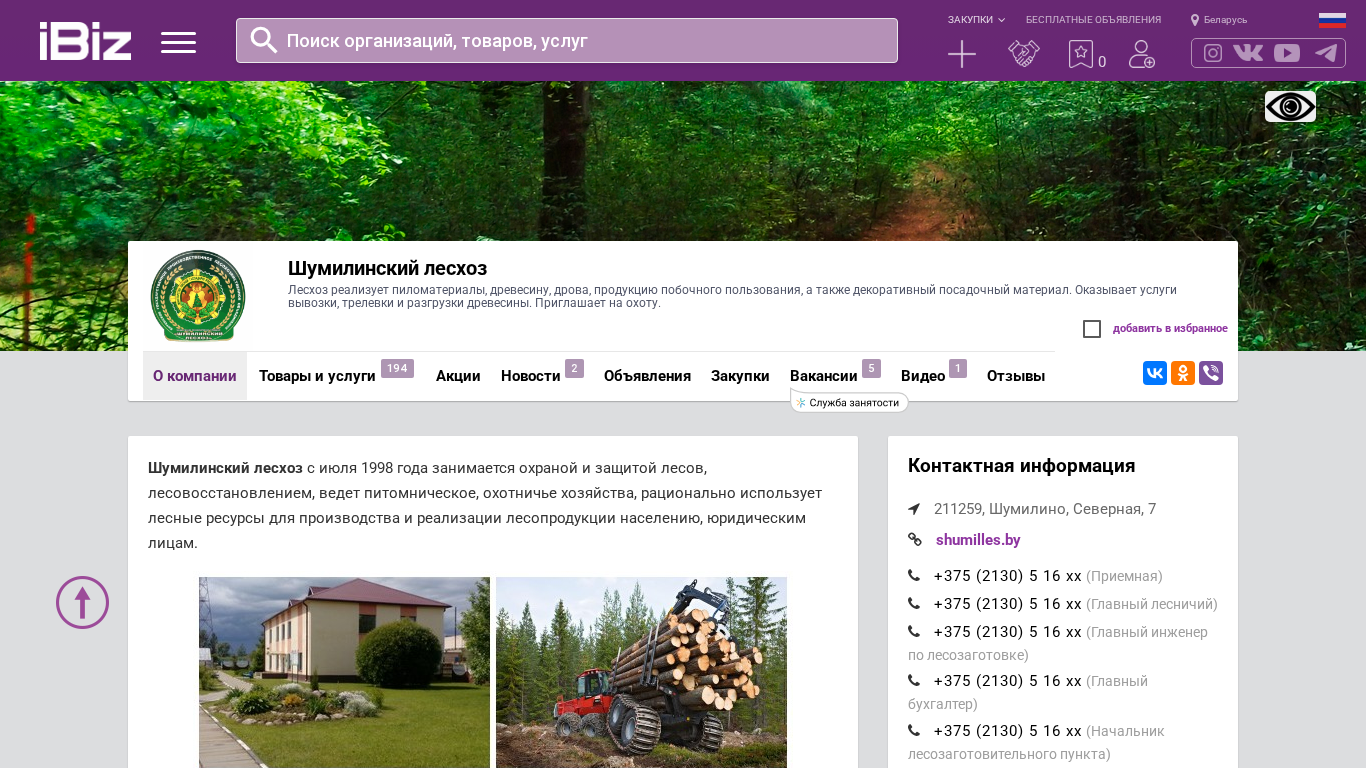Share via VK blue button
The height and width of the screenshot is (768, 1366).
click(x=1155, y=373)
